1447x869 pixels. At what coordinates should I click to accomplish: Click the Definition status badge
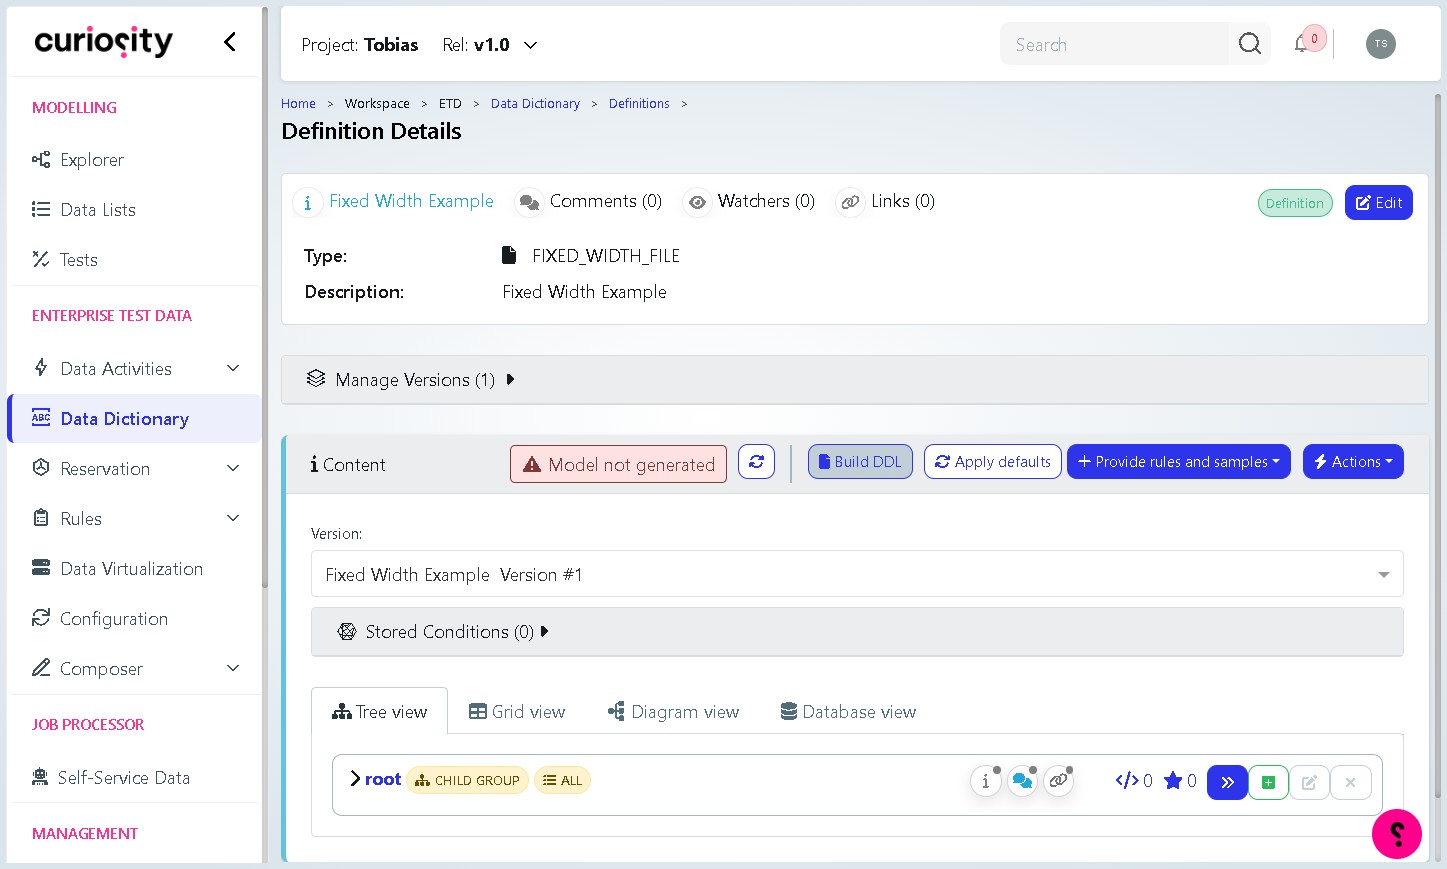point(1295,203)
